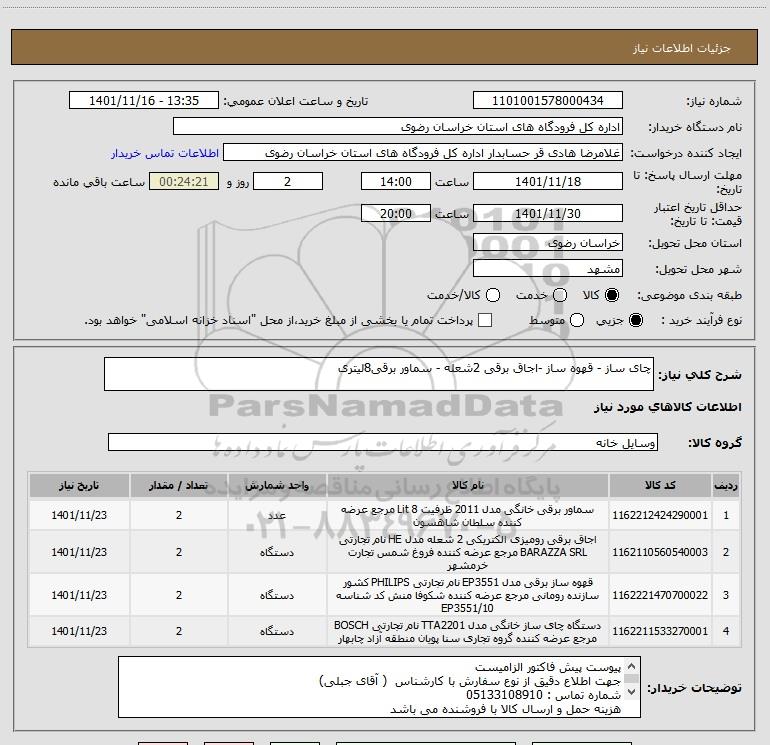Click the deadline hour field 14:00
The image size is (770, 745).
point(396,181)
